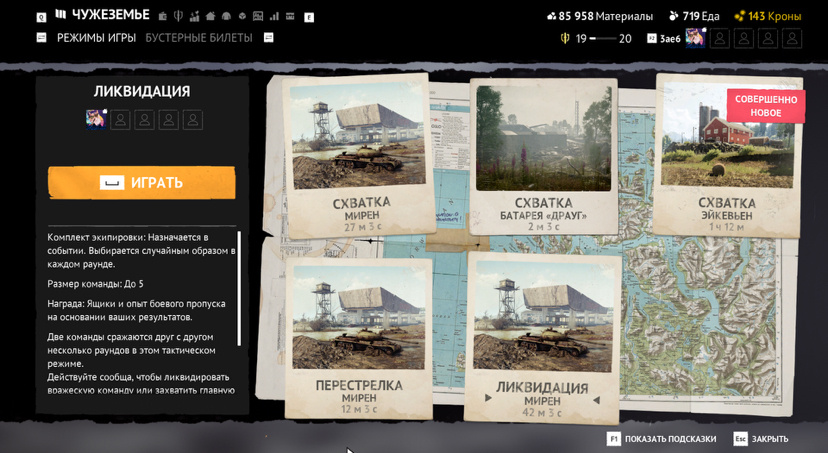
Task: Click the player avatar under ЛИКВИДАЦИЯ heading
Action: 96,119
